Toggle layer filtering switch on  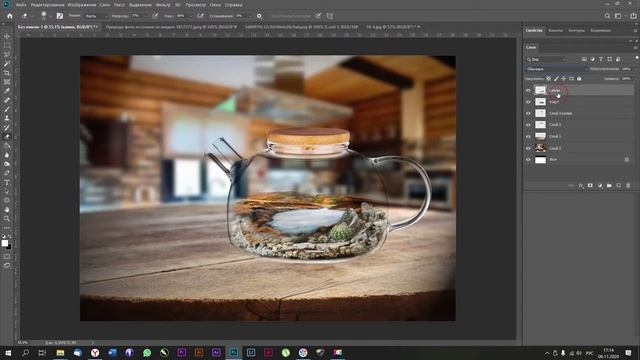(x=636, y=58)
